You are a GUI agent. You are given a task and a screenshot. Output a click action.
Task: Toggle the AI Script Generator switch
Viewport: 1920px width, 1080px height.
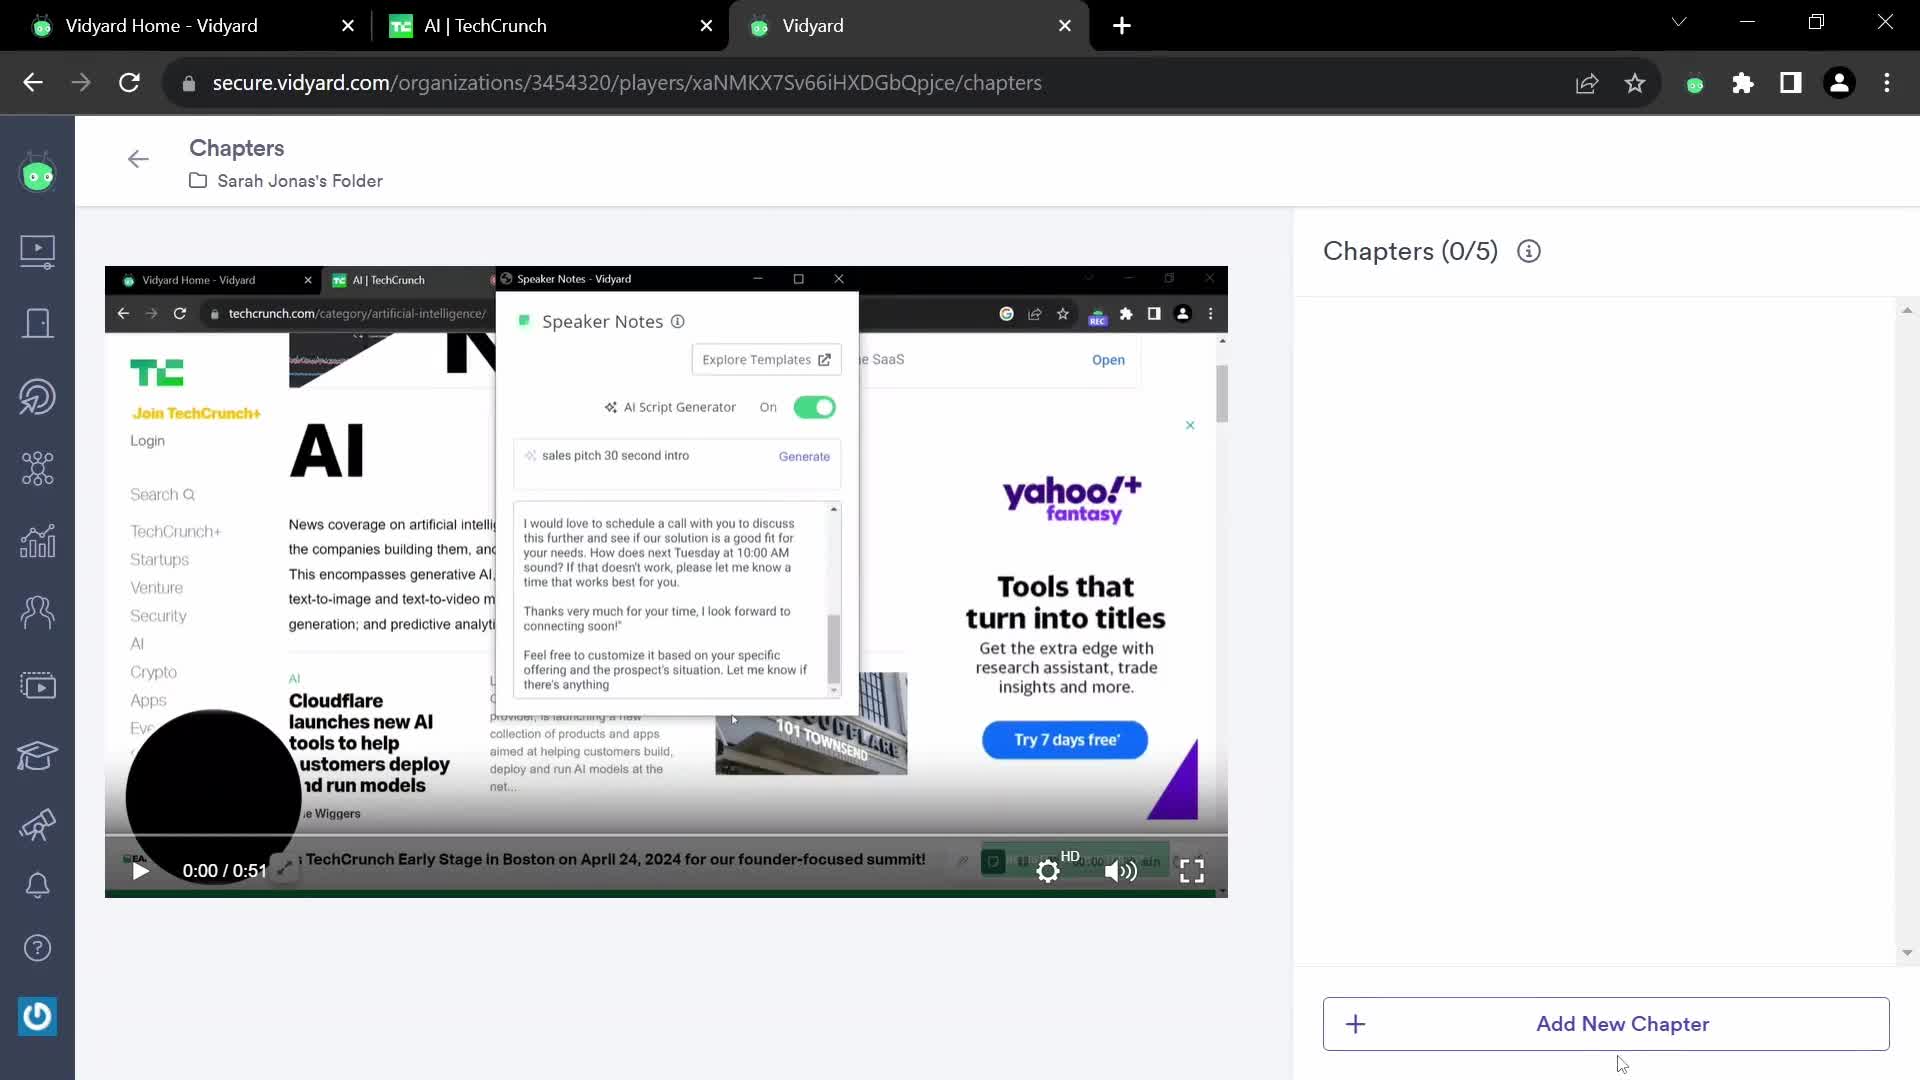point(814,406)
